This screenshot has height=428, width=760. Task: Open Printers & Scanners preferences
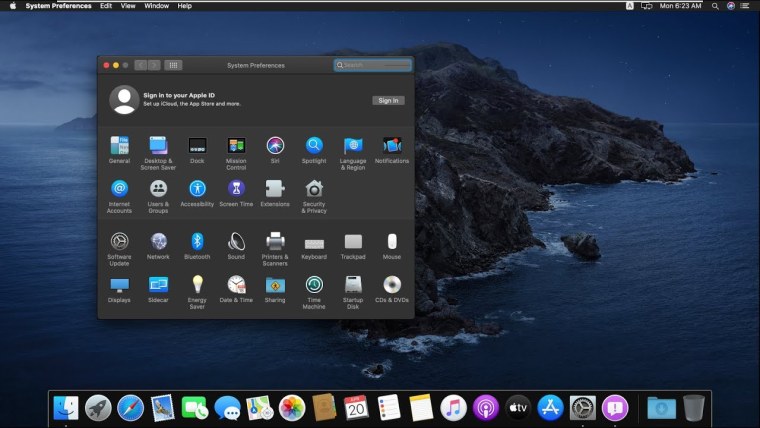click(275, 241)
